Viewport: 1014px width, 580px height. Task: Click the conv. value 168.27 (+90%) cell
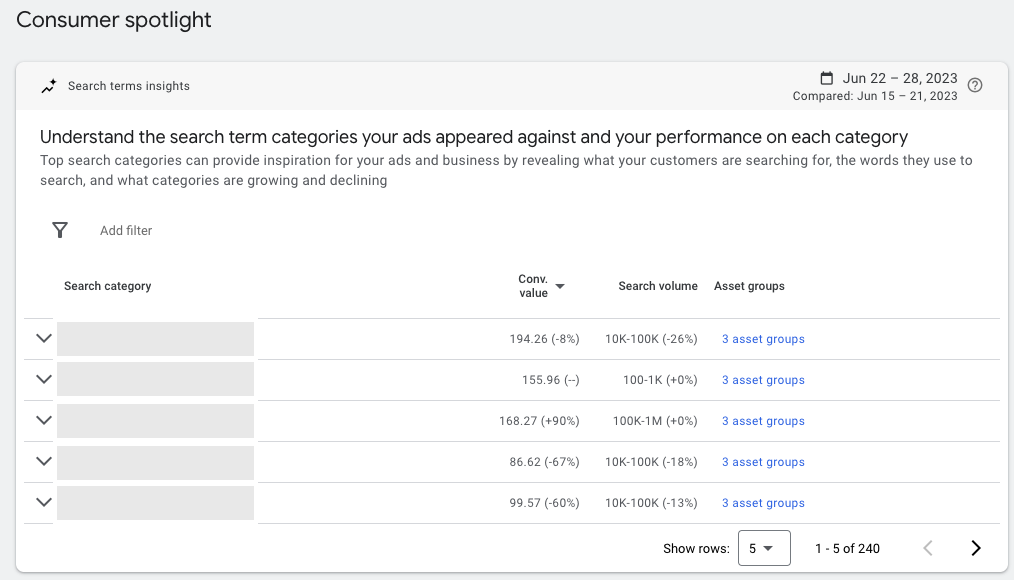[539, 421]
